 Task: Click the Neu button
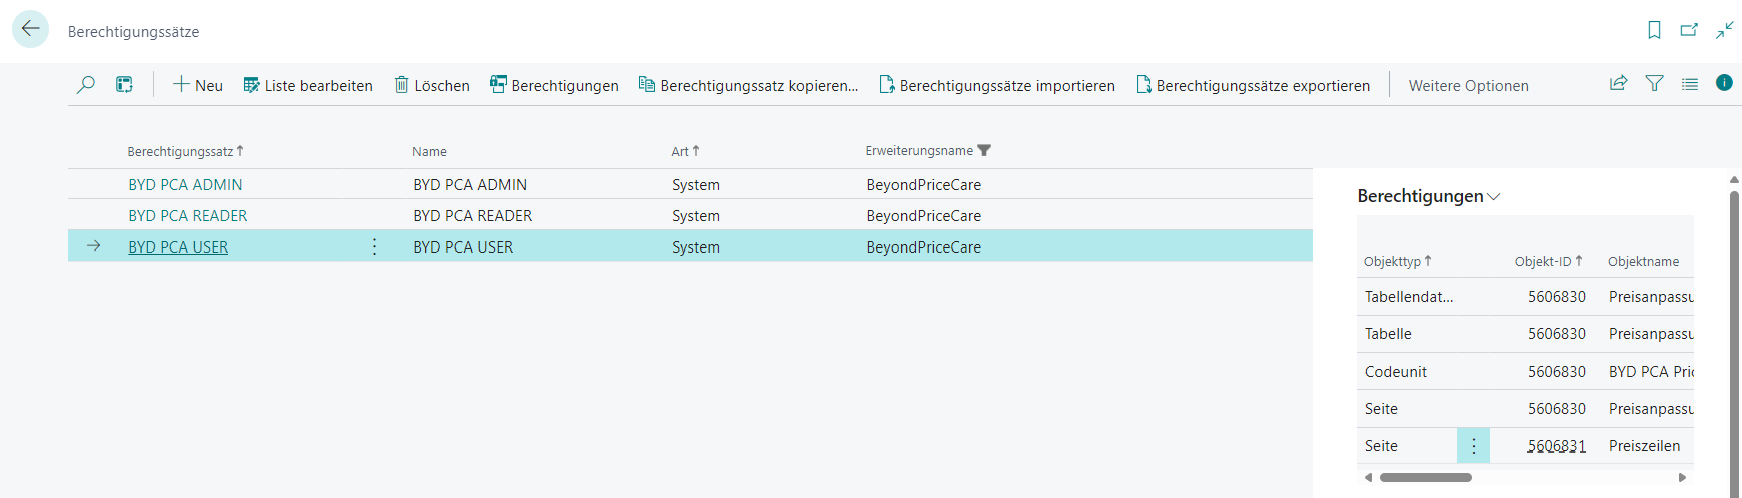pyautogui.click(x=198, y=86)
